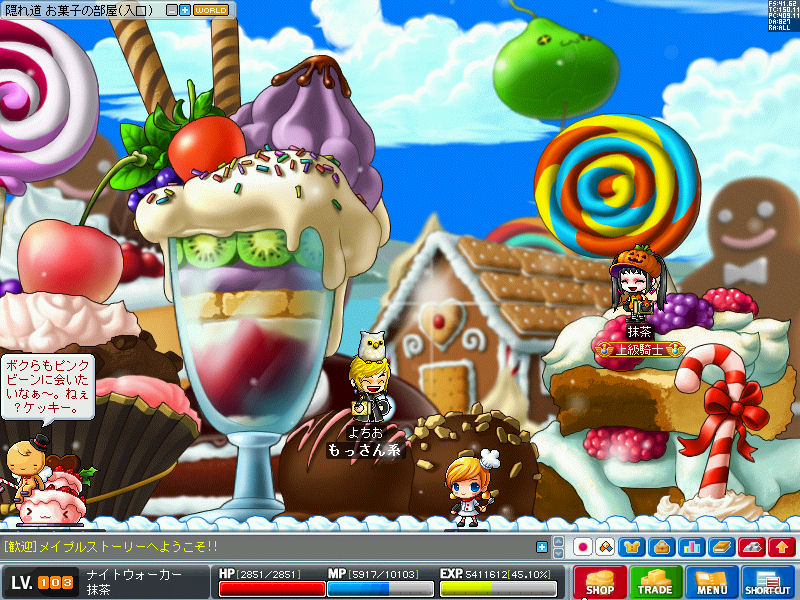Expand the minimap with the plus button

click(185, 10)
